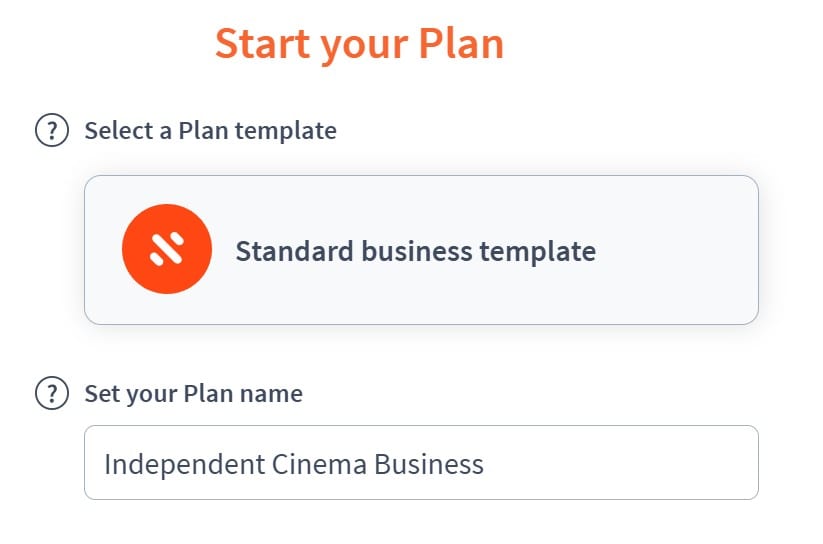The height and width of the screenshot is (544, 823).
Task: Click the Select a Plan template label
Action: tap(210, 131)
